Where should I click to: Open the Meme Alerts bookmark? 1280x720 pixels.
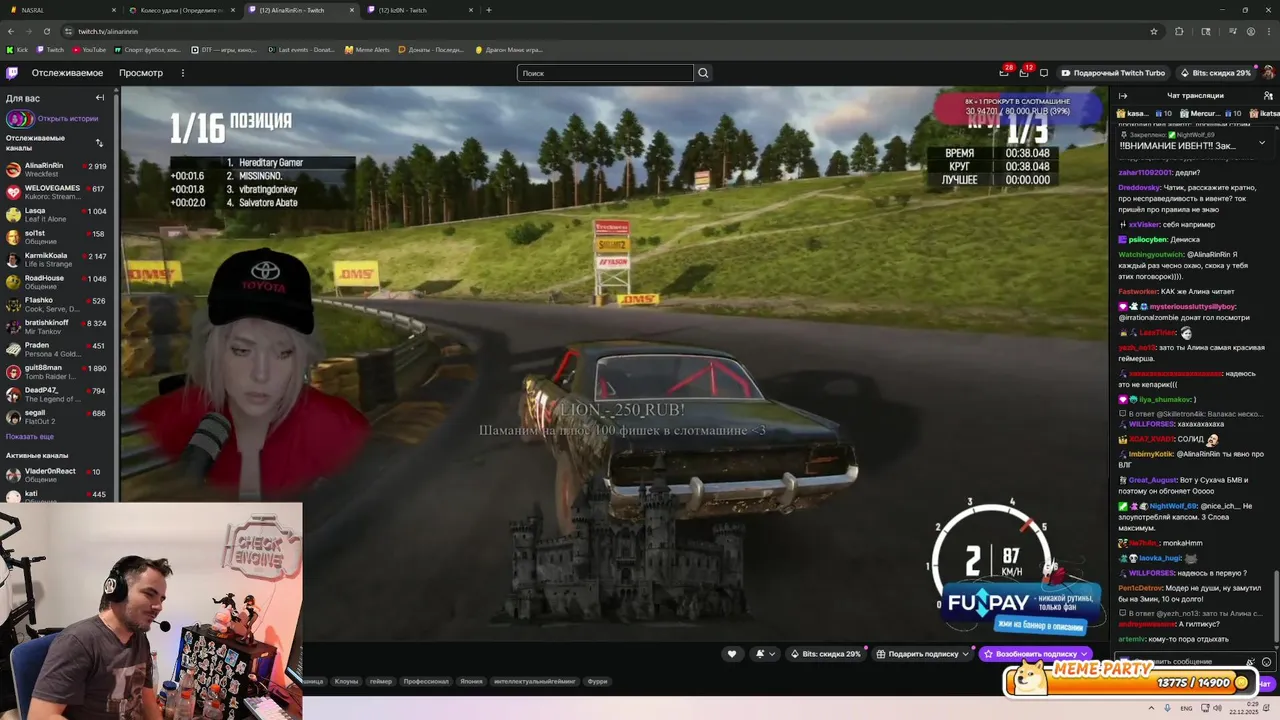[x=368, y=49]
